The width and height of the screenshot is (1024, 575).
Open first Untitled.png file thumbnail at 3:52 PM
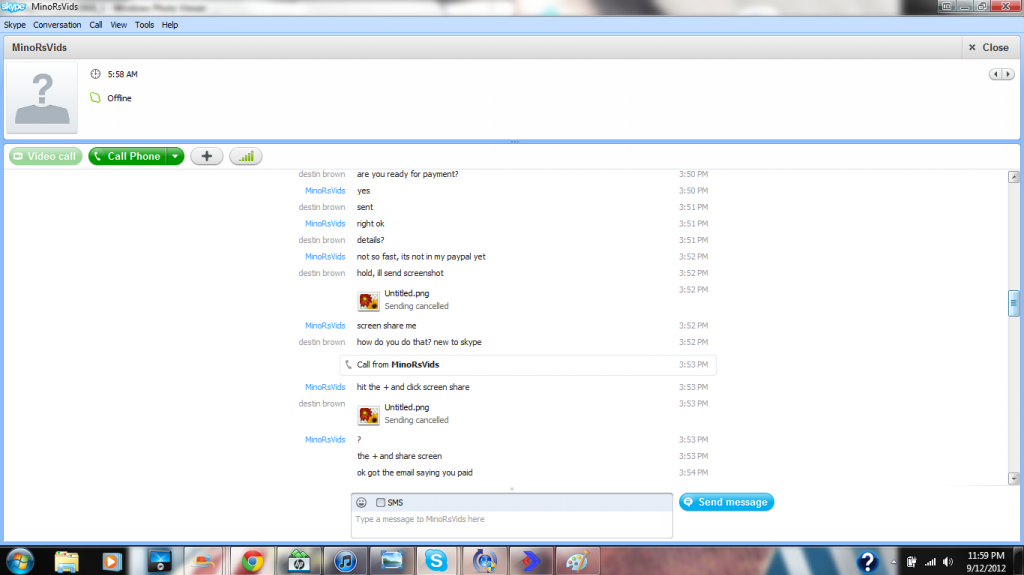(368, 301)
